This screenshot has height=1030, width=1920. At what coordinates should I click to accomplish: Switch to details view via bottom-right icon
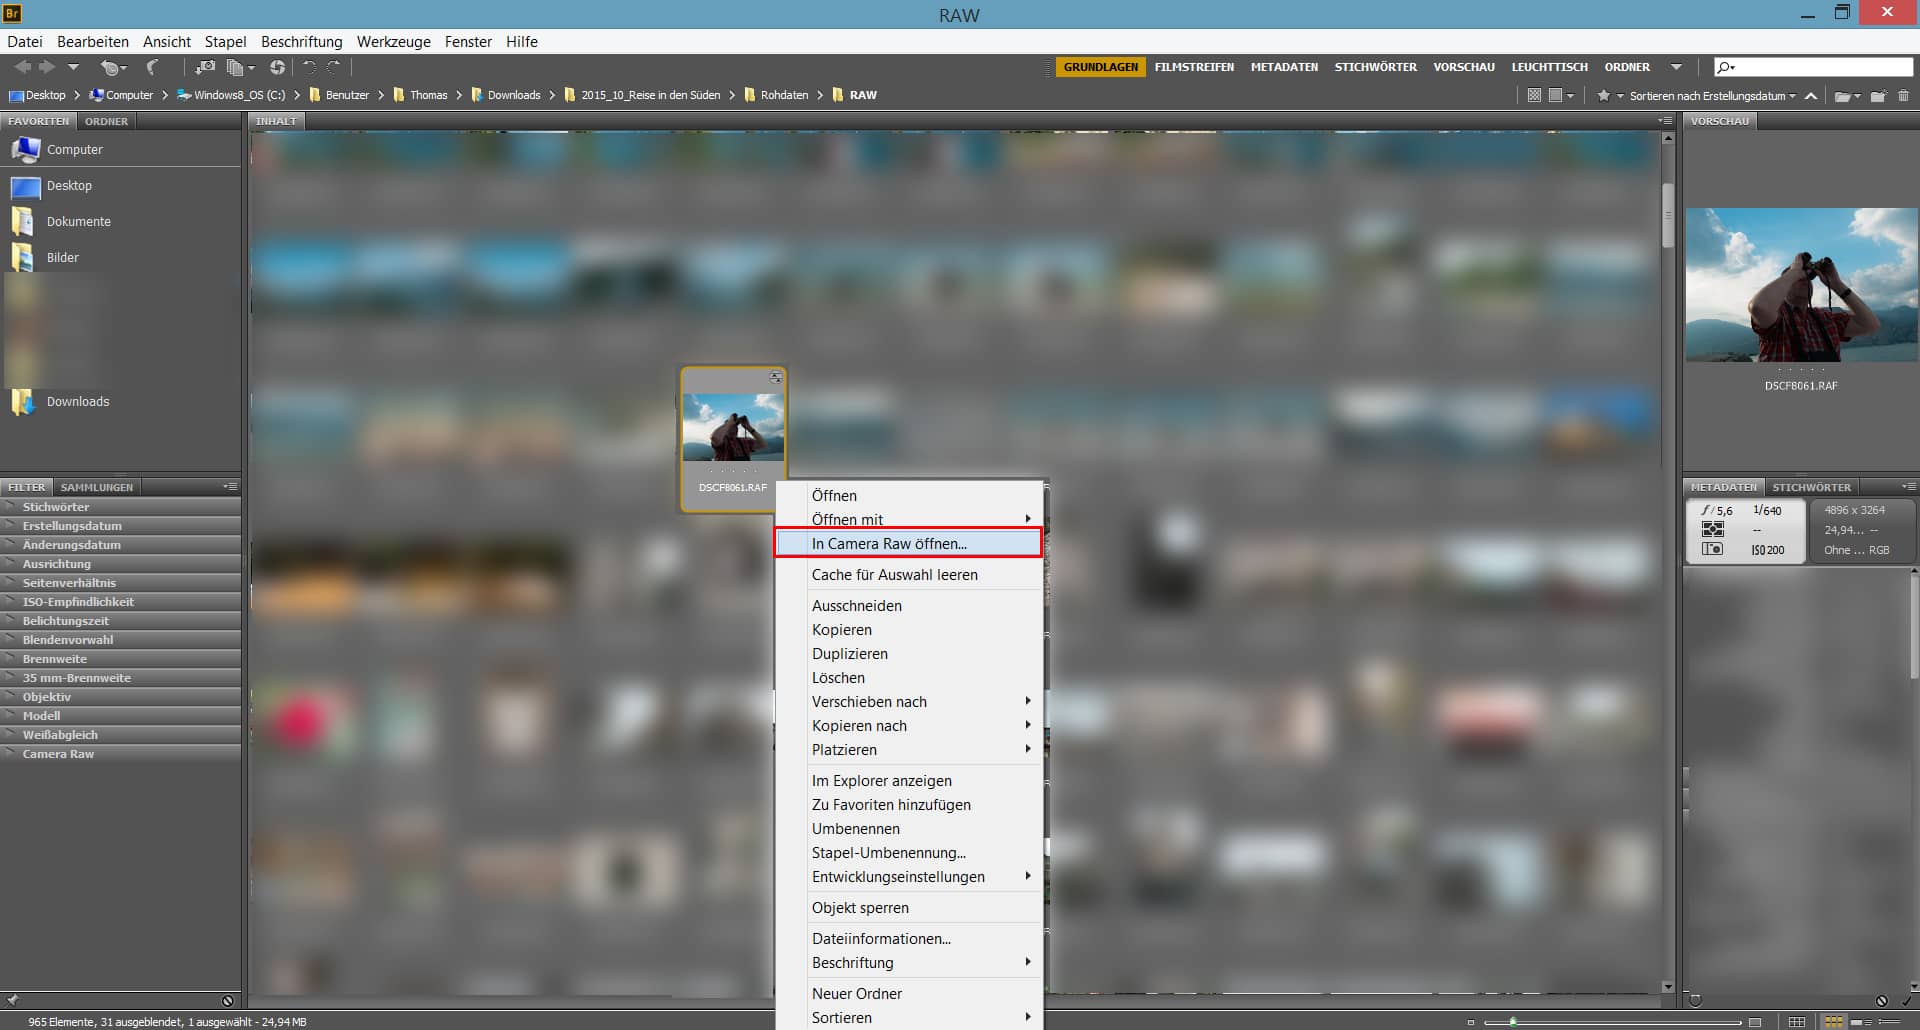[x=1862, y=1019]
